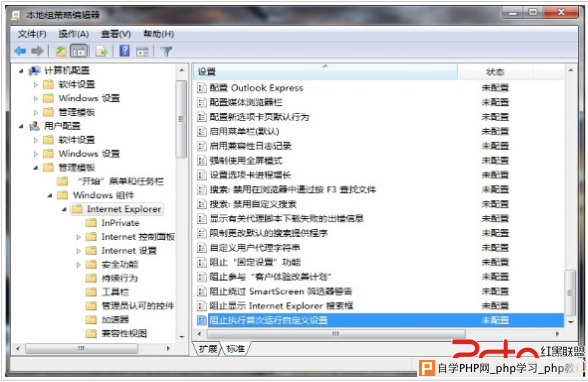Click the 设置 column header

coord(326,72)
